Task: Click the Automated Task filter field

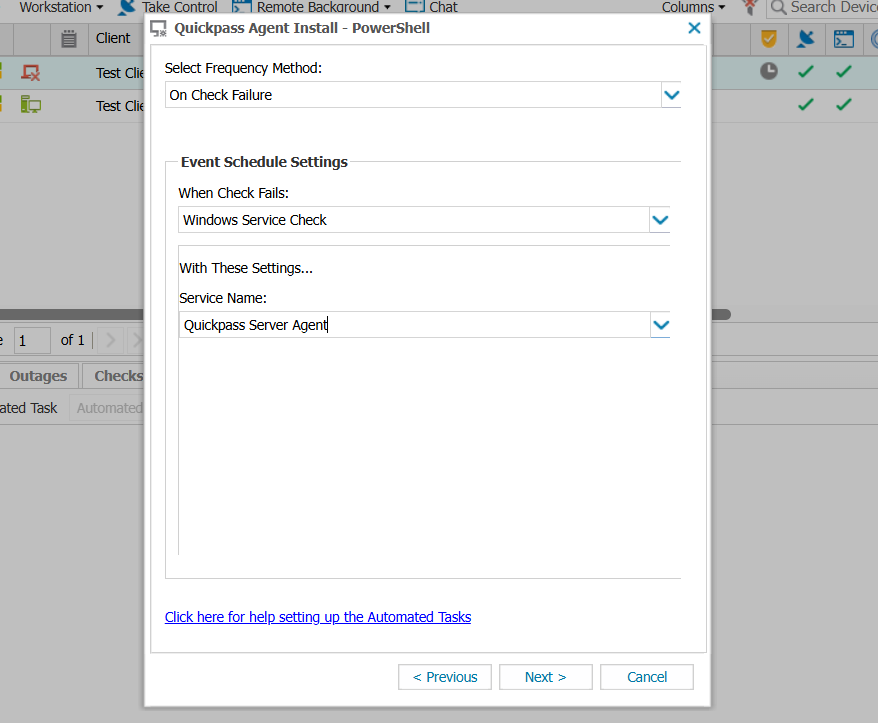Action: (x=107, y=408)
